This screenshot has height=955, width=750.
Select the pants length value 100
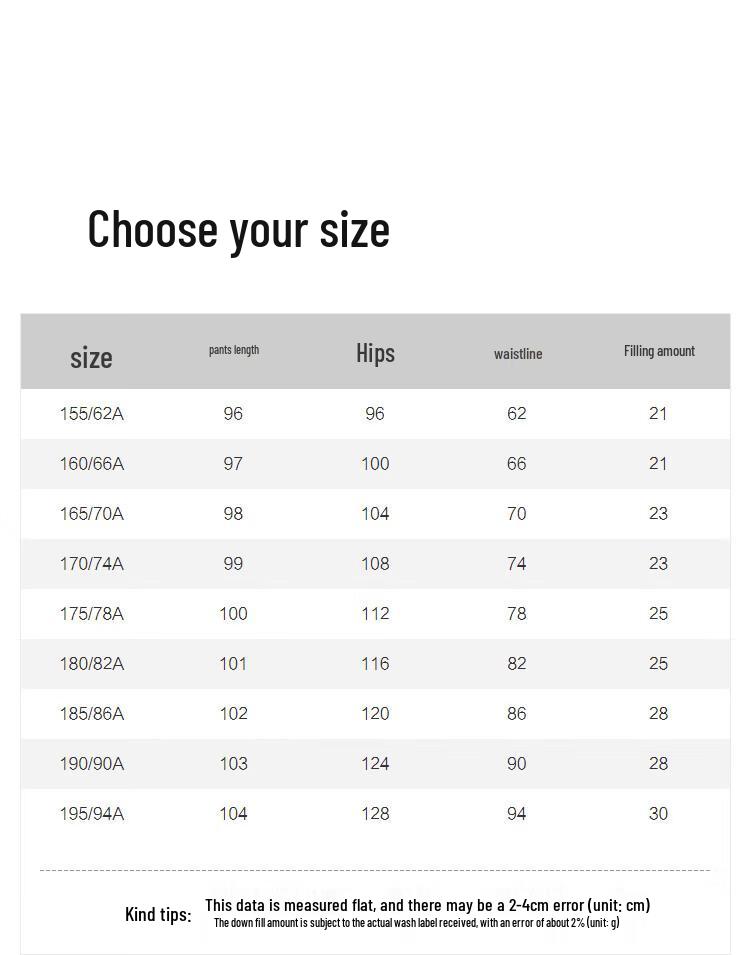(x=233, y=614)
